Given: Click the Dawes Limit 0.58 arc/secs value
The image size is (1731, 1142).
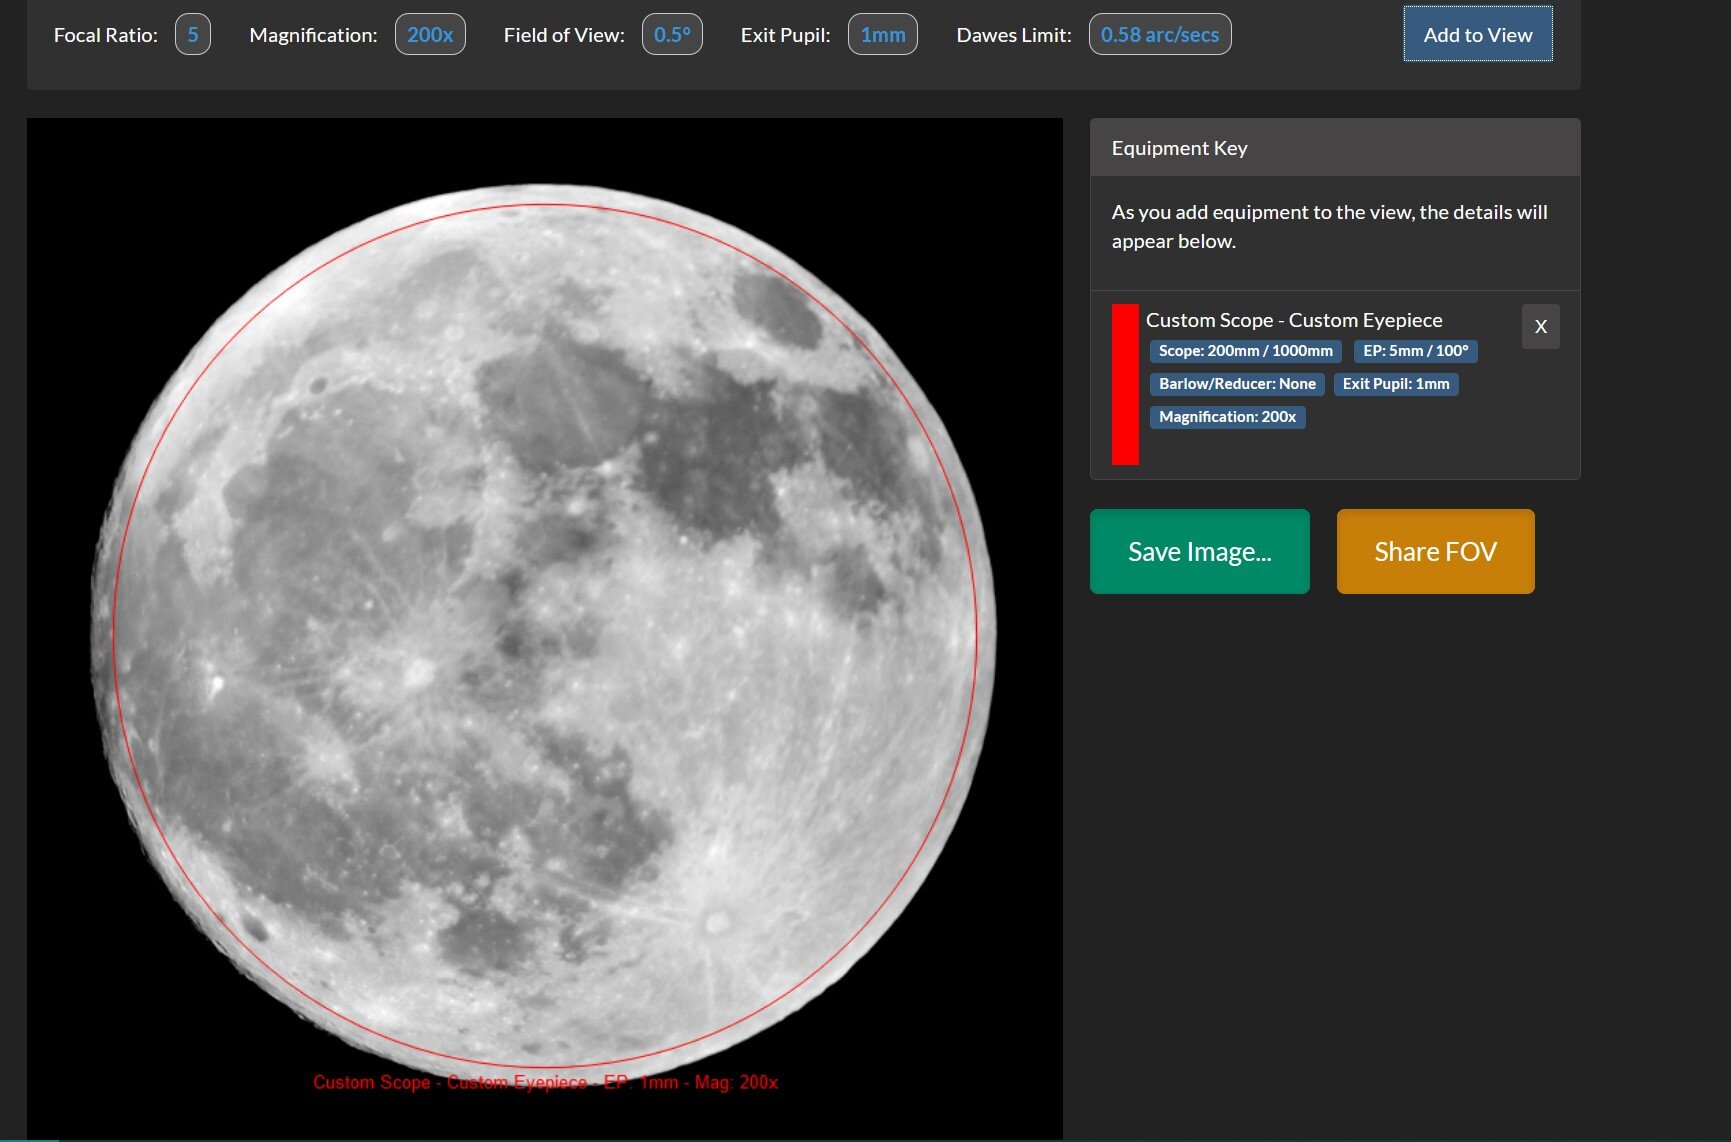Looking at the screenshot, I should click(x=1160, y=35).
